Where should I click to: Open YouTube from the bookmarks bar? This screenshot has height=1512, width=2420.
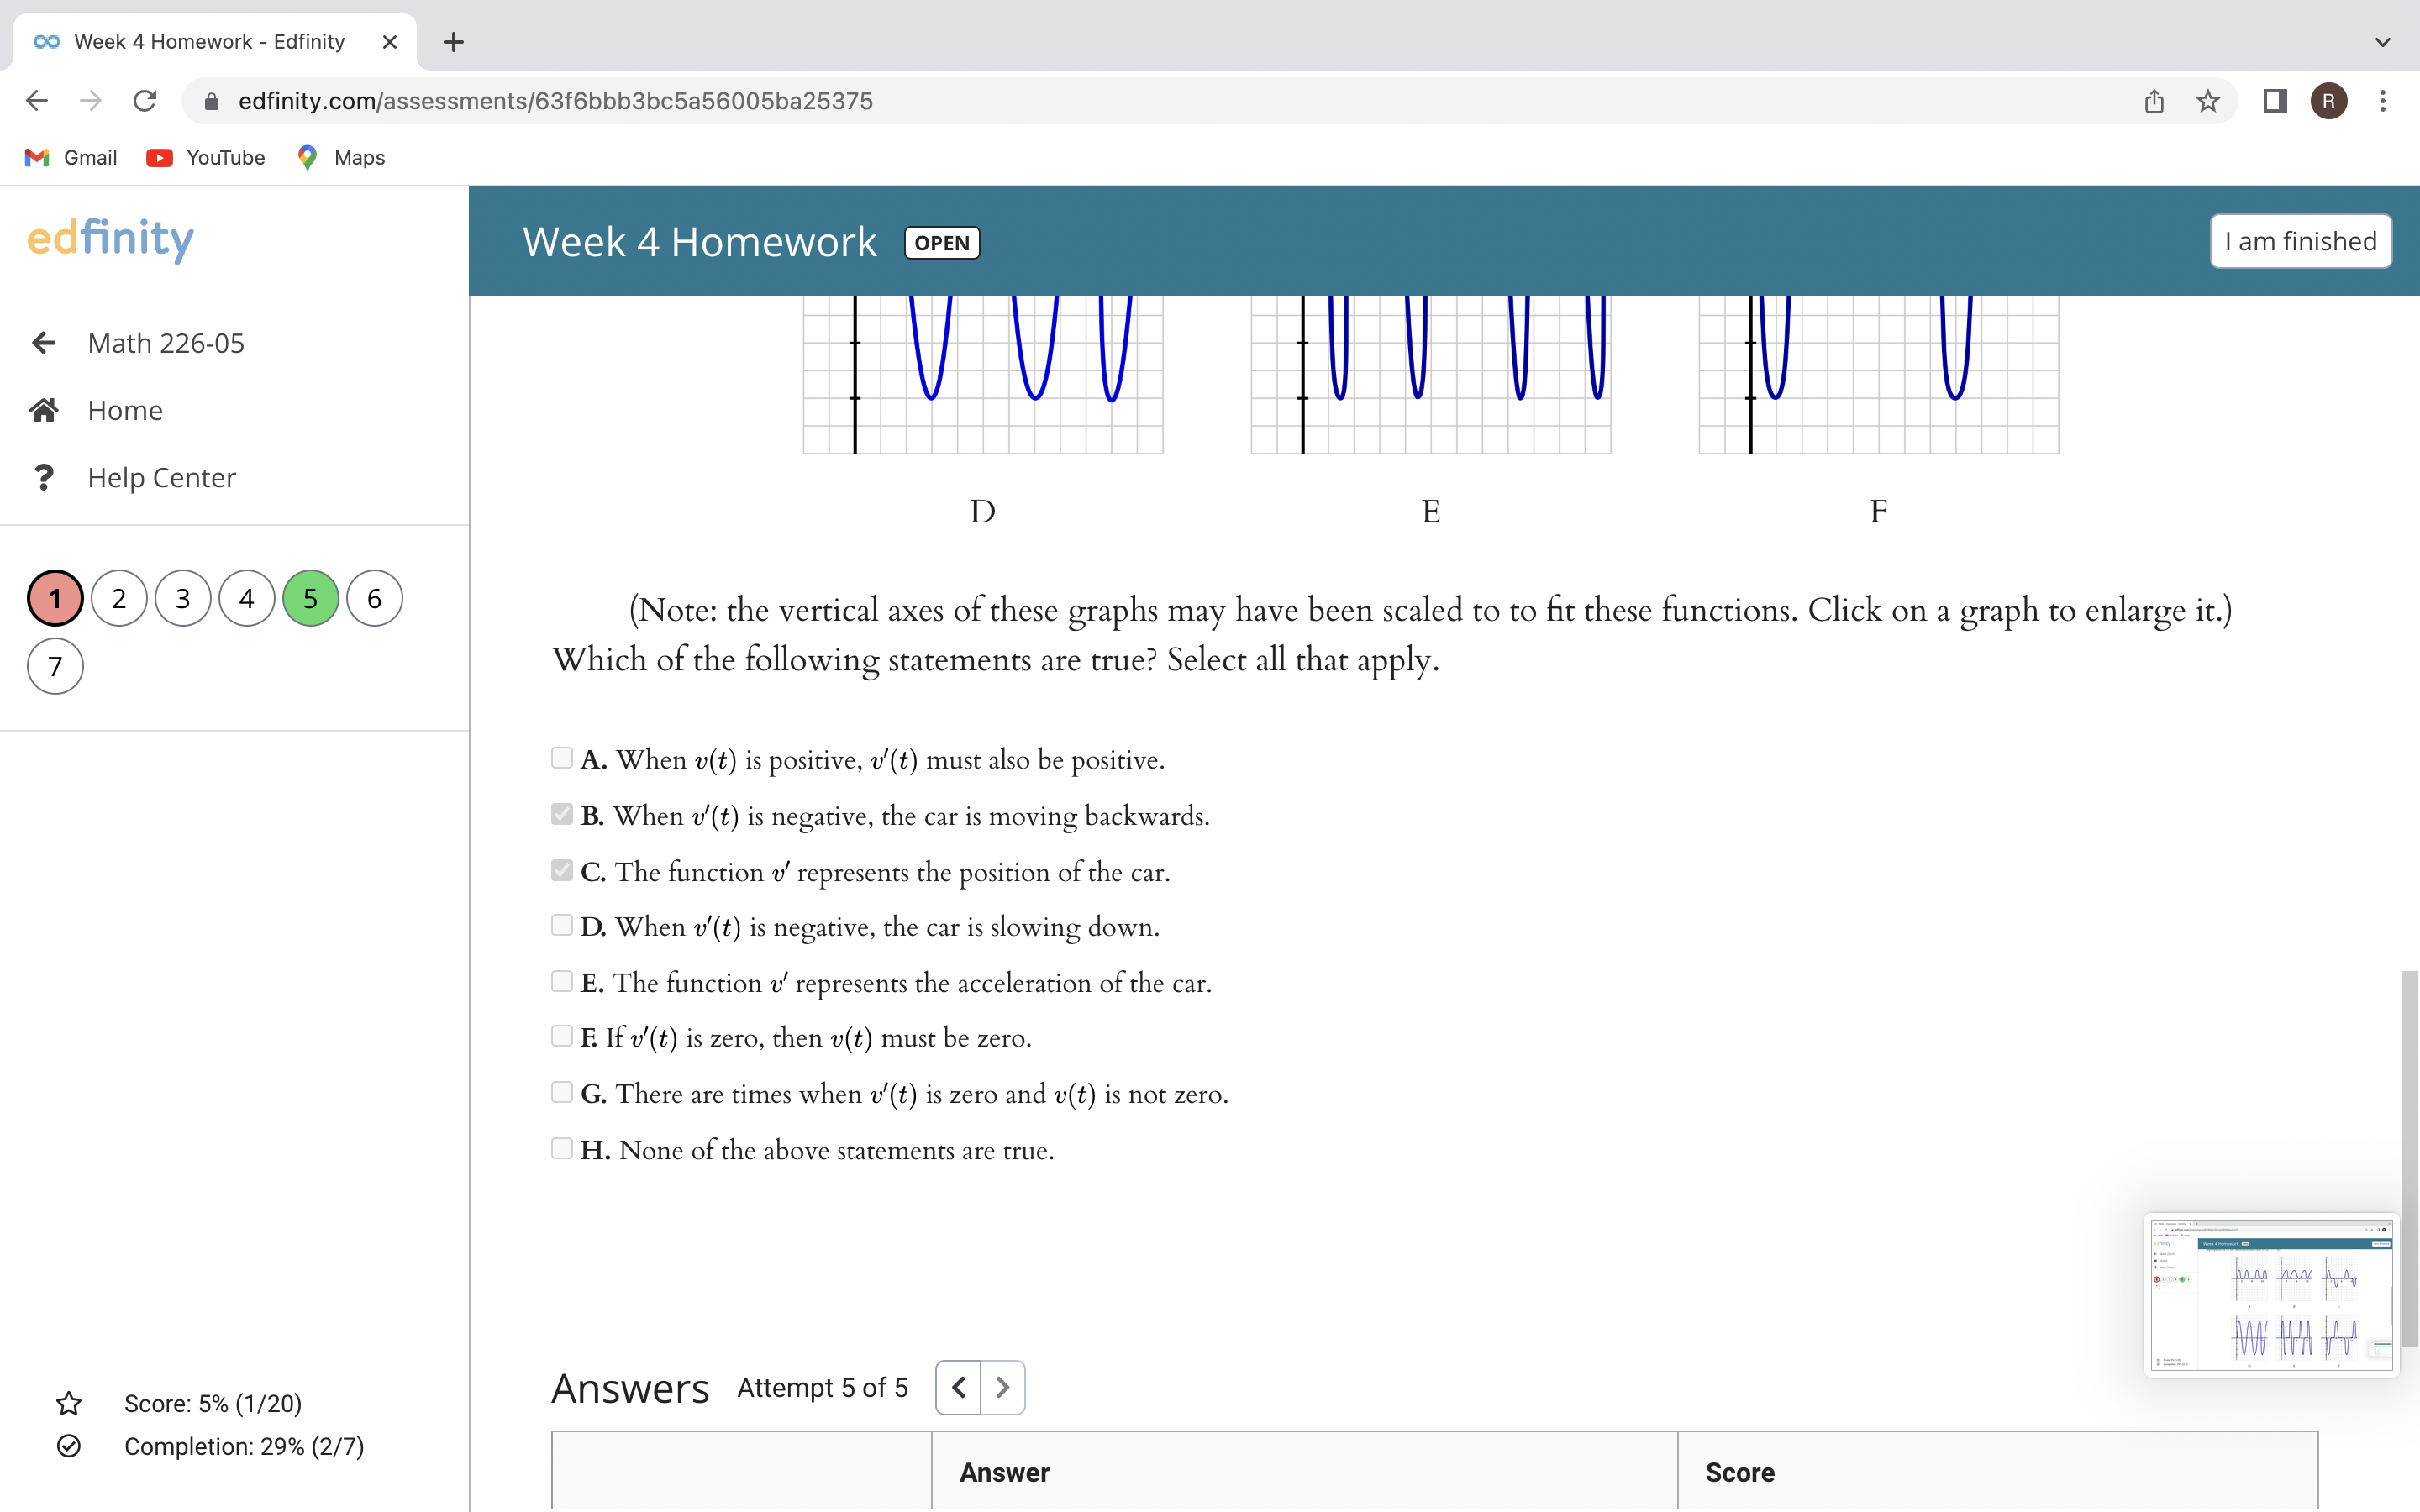(206, 157)
